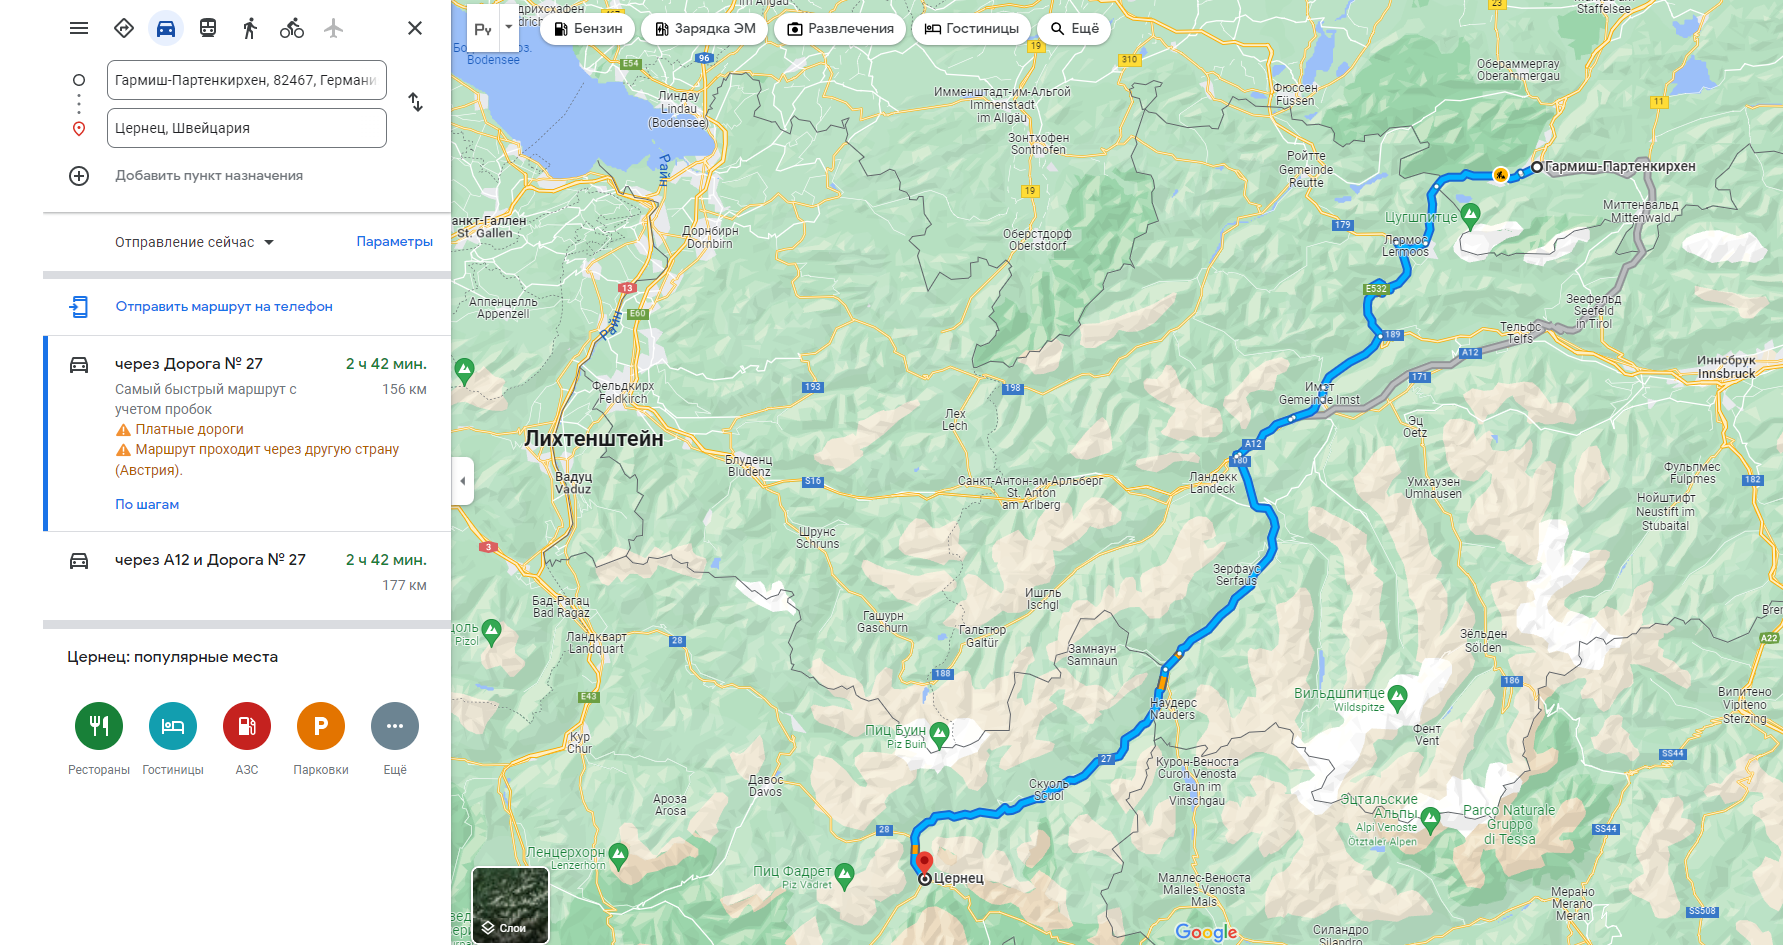This screenshot has width=1783, height=945.
Task: Open Параметры route options link
Action: pyautogui.click(x=395, y=242)
